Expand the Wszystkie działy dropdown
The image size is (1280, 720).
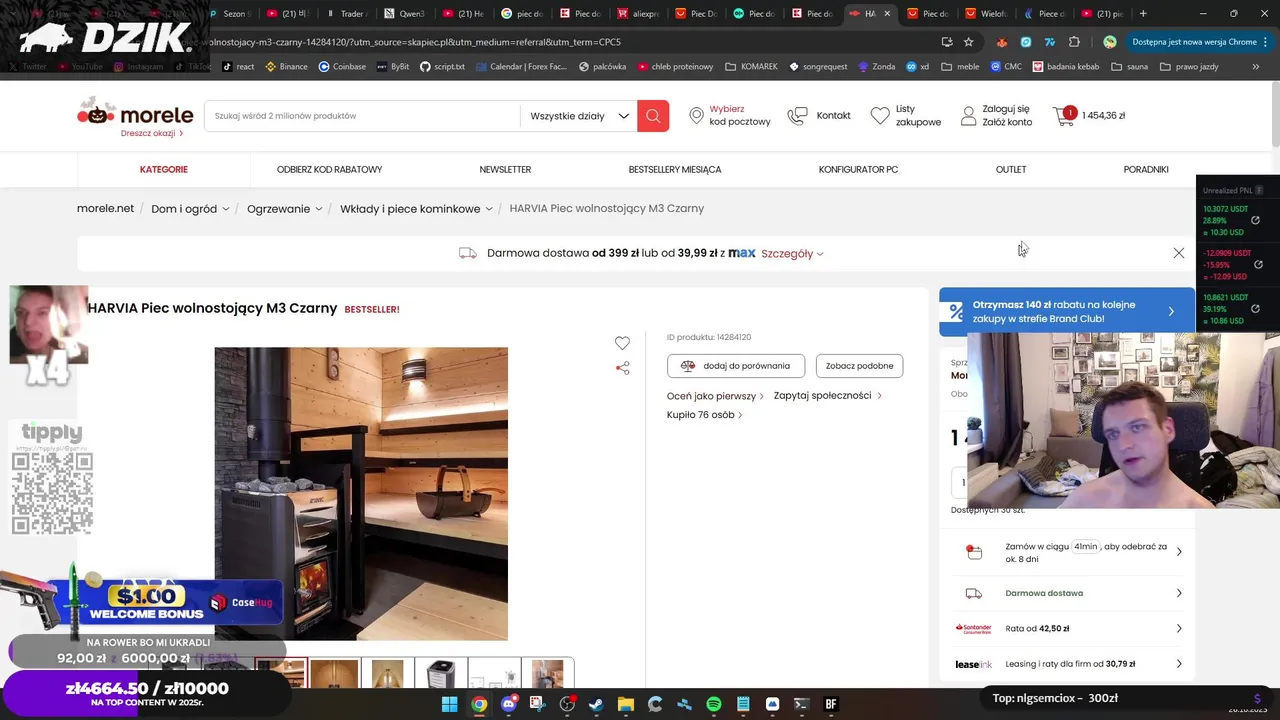[579, 116]
